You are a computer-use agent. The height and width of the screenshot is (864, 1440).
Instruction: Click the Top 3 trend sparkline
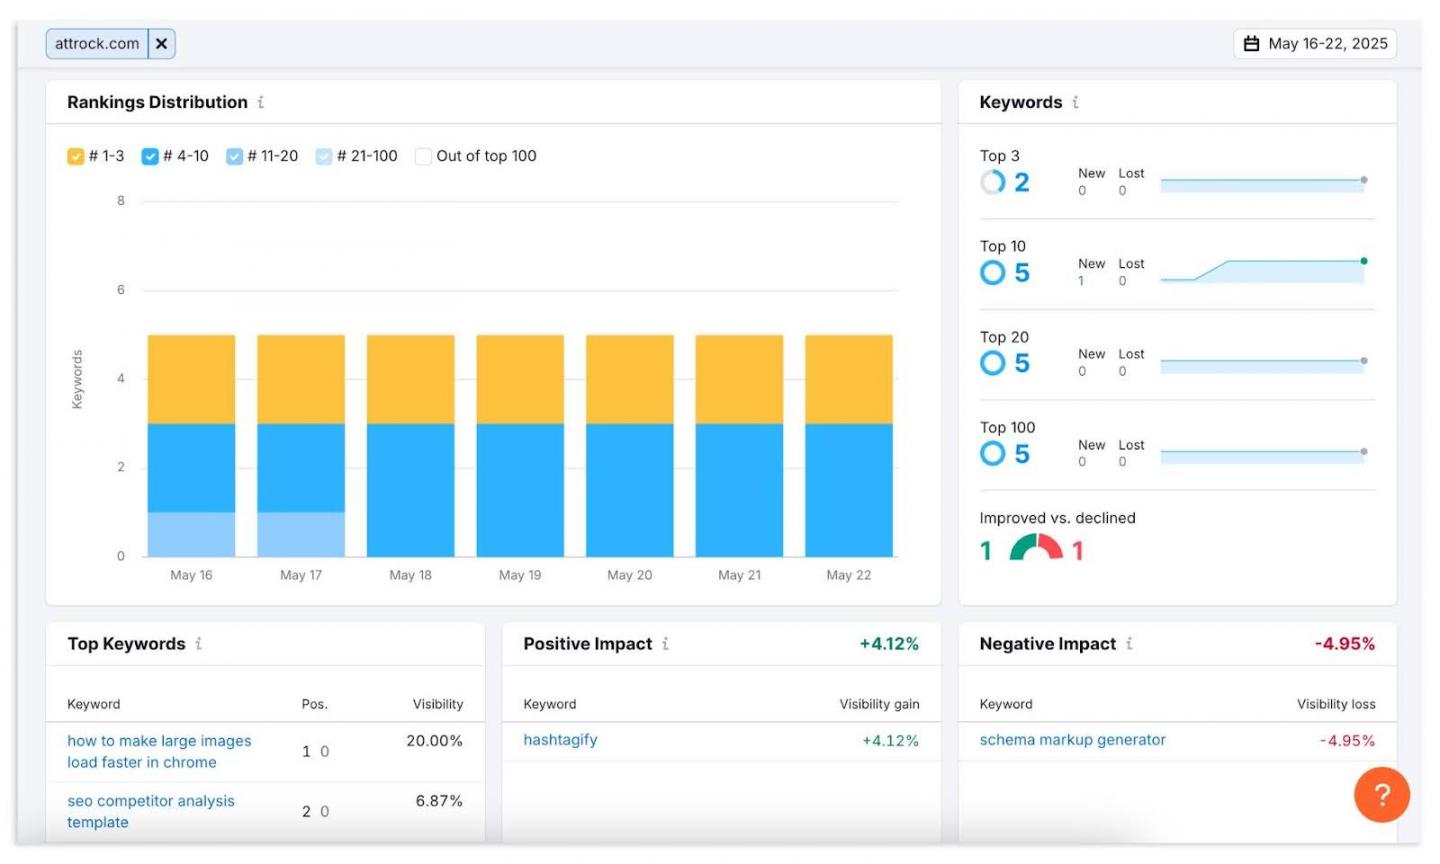point(1264,184)
